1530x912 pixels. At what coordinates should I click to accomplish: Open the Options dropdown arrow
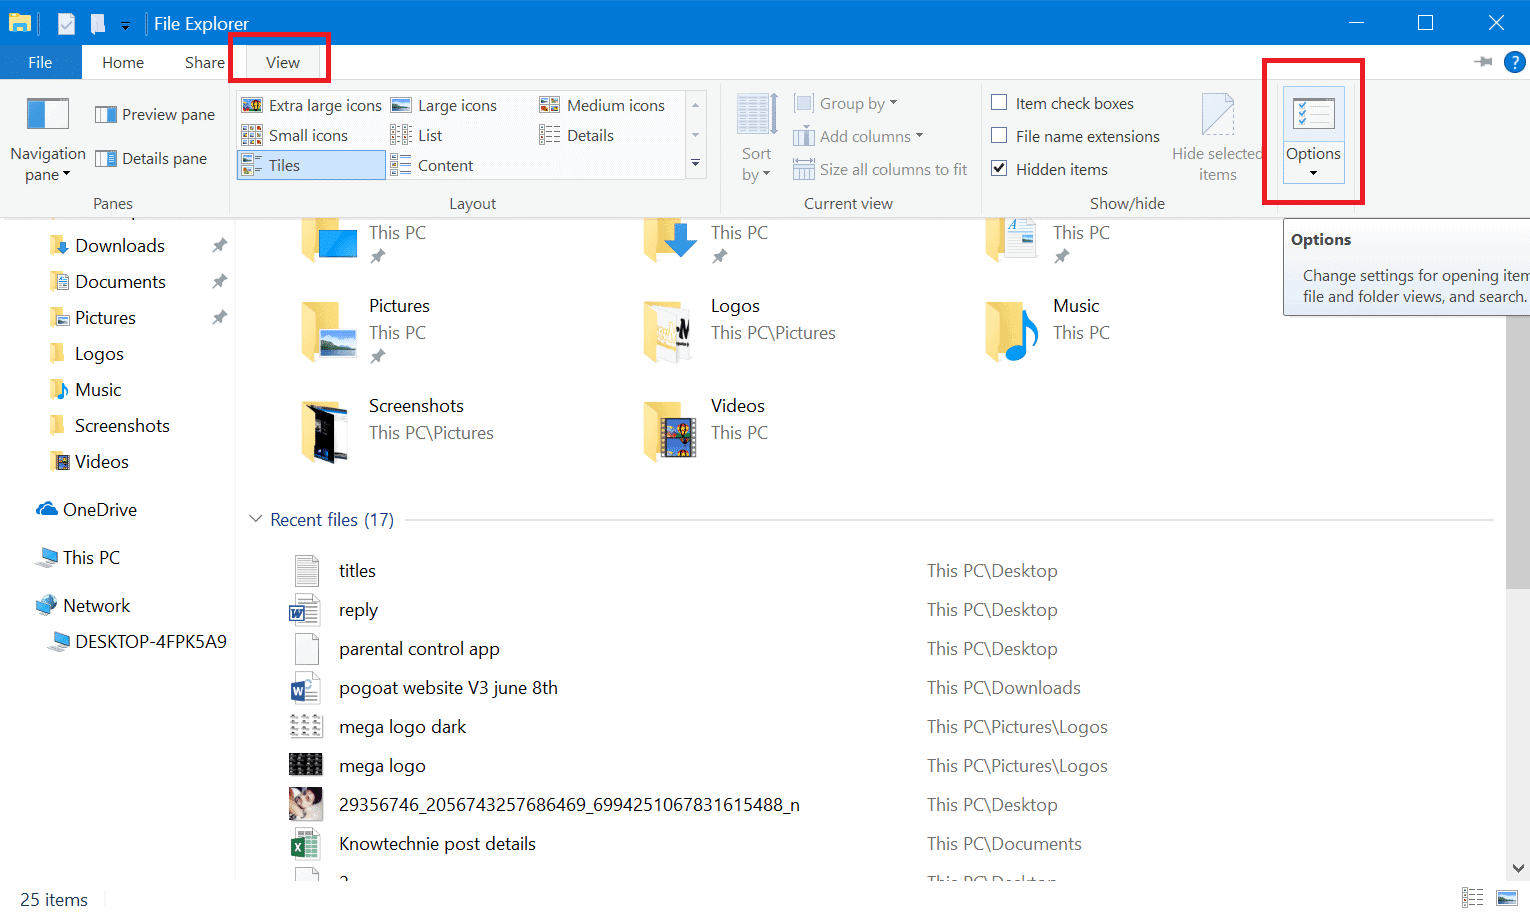(x=1312, y=172)
